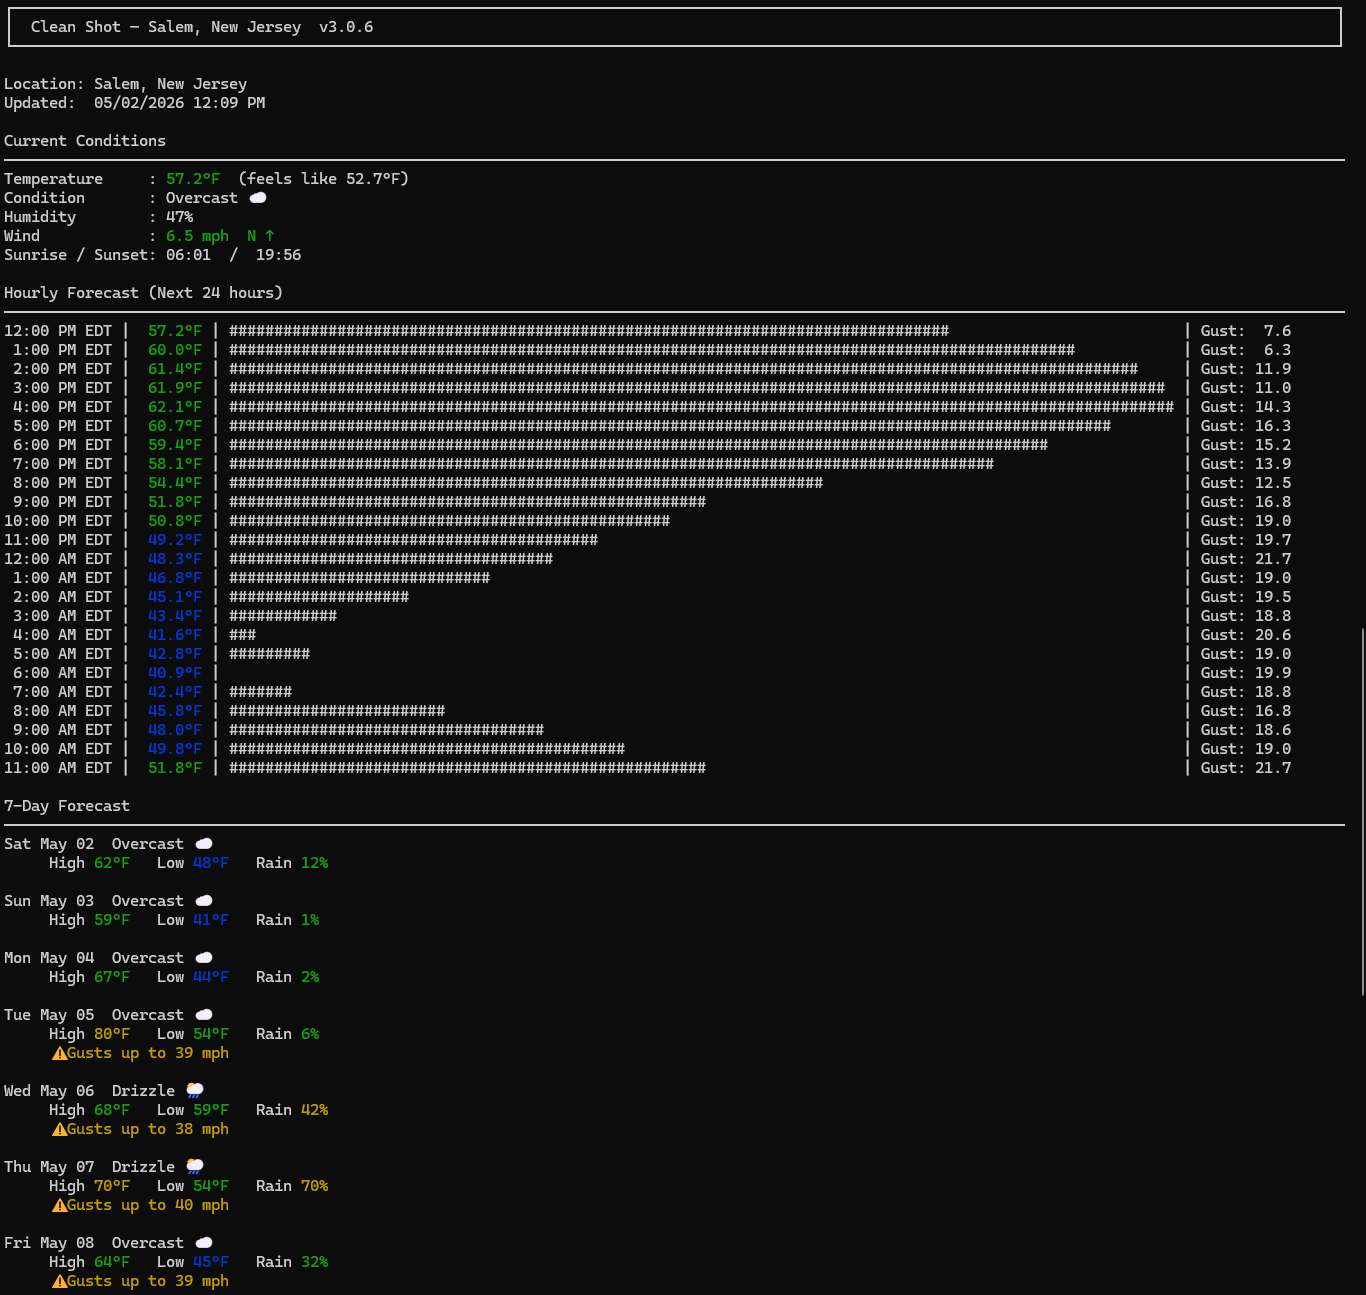Screen dimensions: 1366x1295
Task: Click the 3:00 AM EDT hourly row label
Action: pos(62,616)
